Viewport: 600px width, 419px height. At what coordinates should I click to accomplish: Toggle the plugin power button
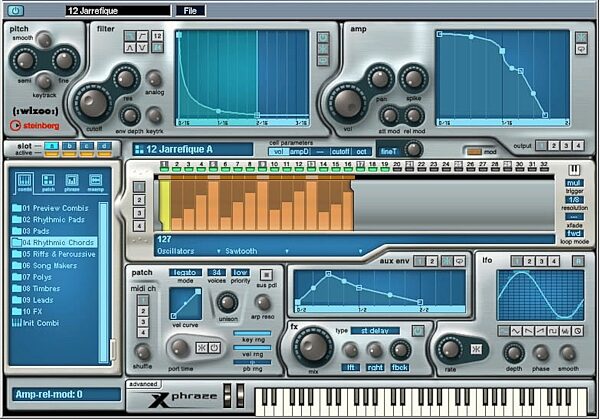16,10
